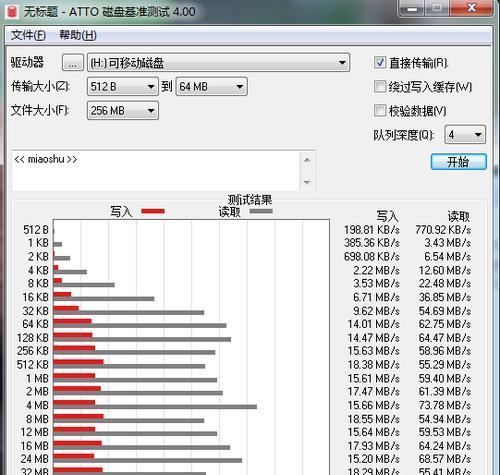This screenshot has height=475, width=500.
Task: Click the 14.01 MB/s write value
Action: (374, 324)
